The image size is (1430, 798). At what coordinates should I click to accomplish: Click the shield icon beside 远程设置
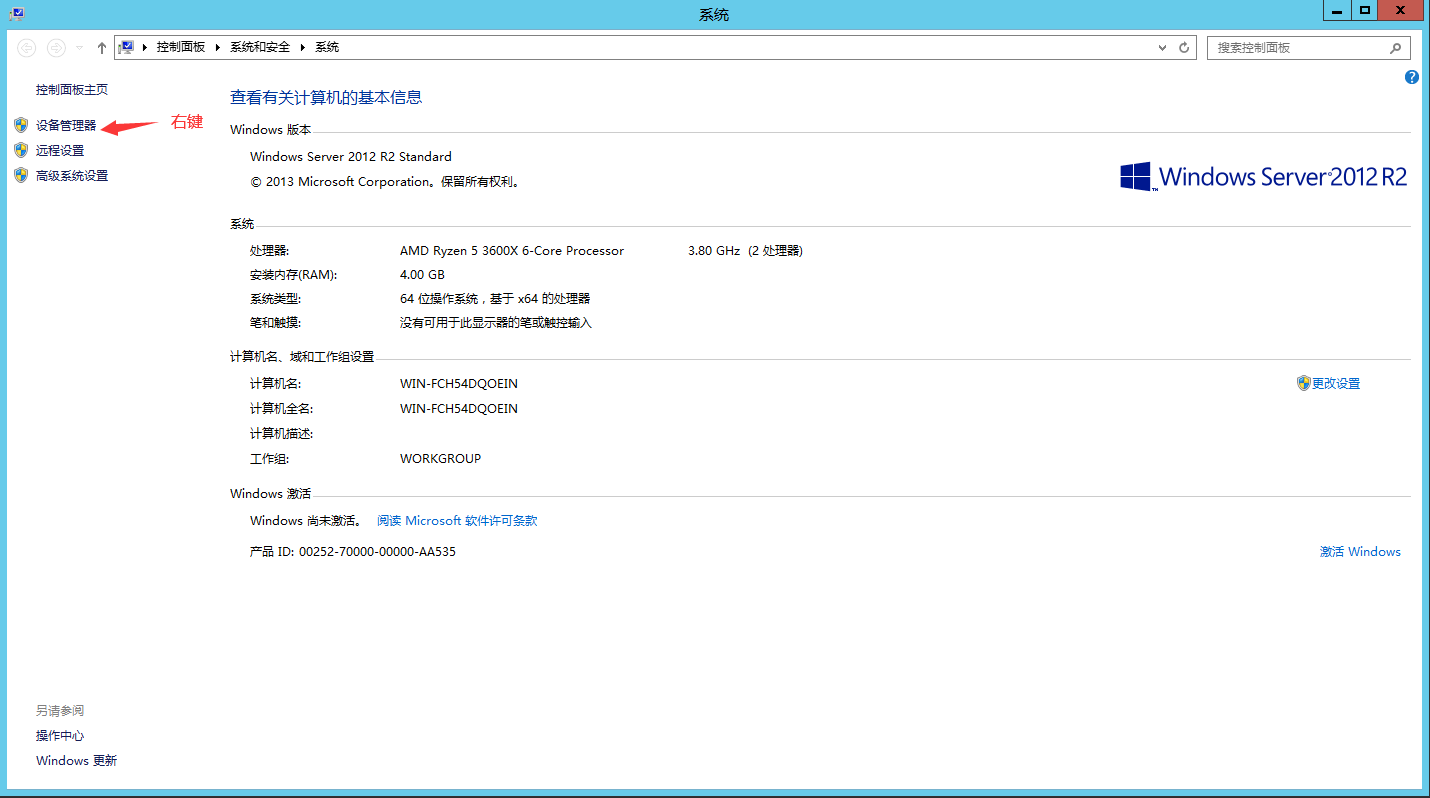pos(21,149)
